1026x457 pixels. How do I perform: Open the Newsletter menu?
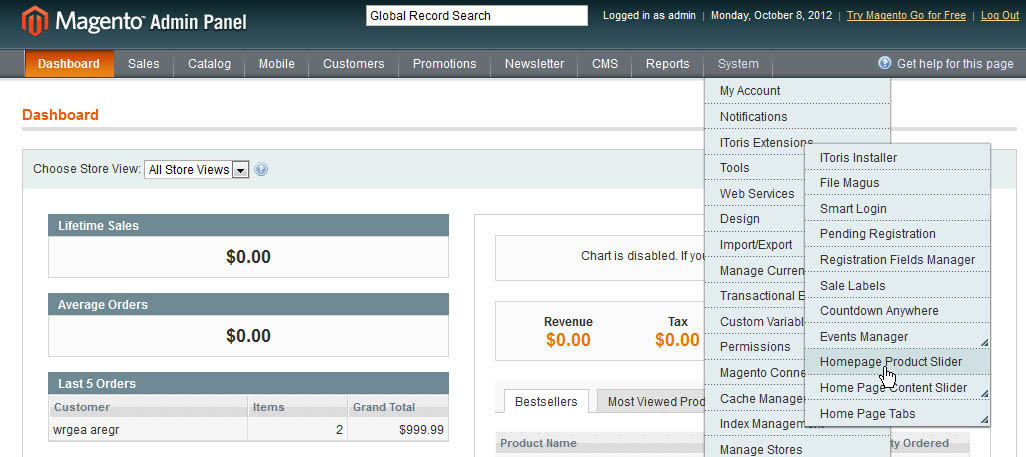pos(534,64)
